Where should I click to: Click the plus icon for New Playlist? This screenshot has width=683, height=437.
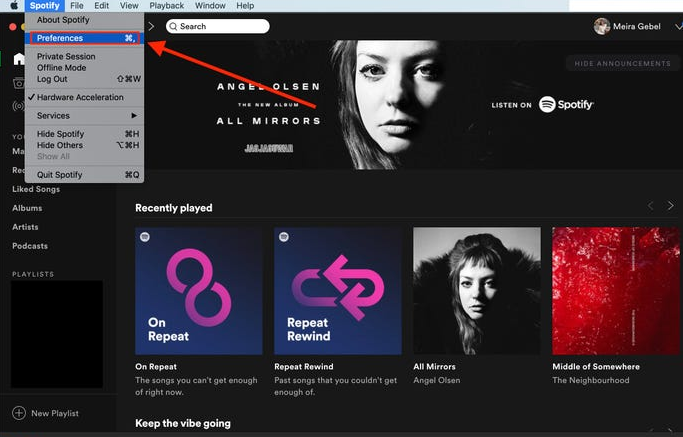(x=19, y=413)
